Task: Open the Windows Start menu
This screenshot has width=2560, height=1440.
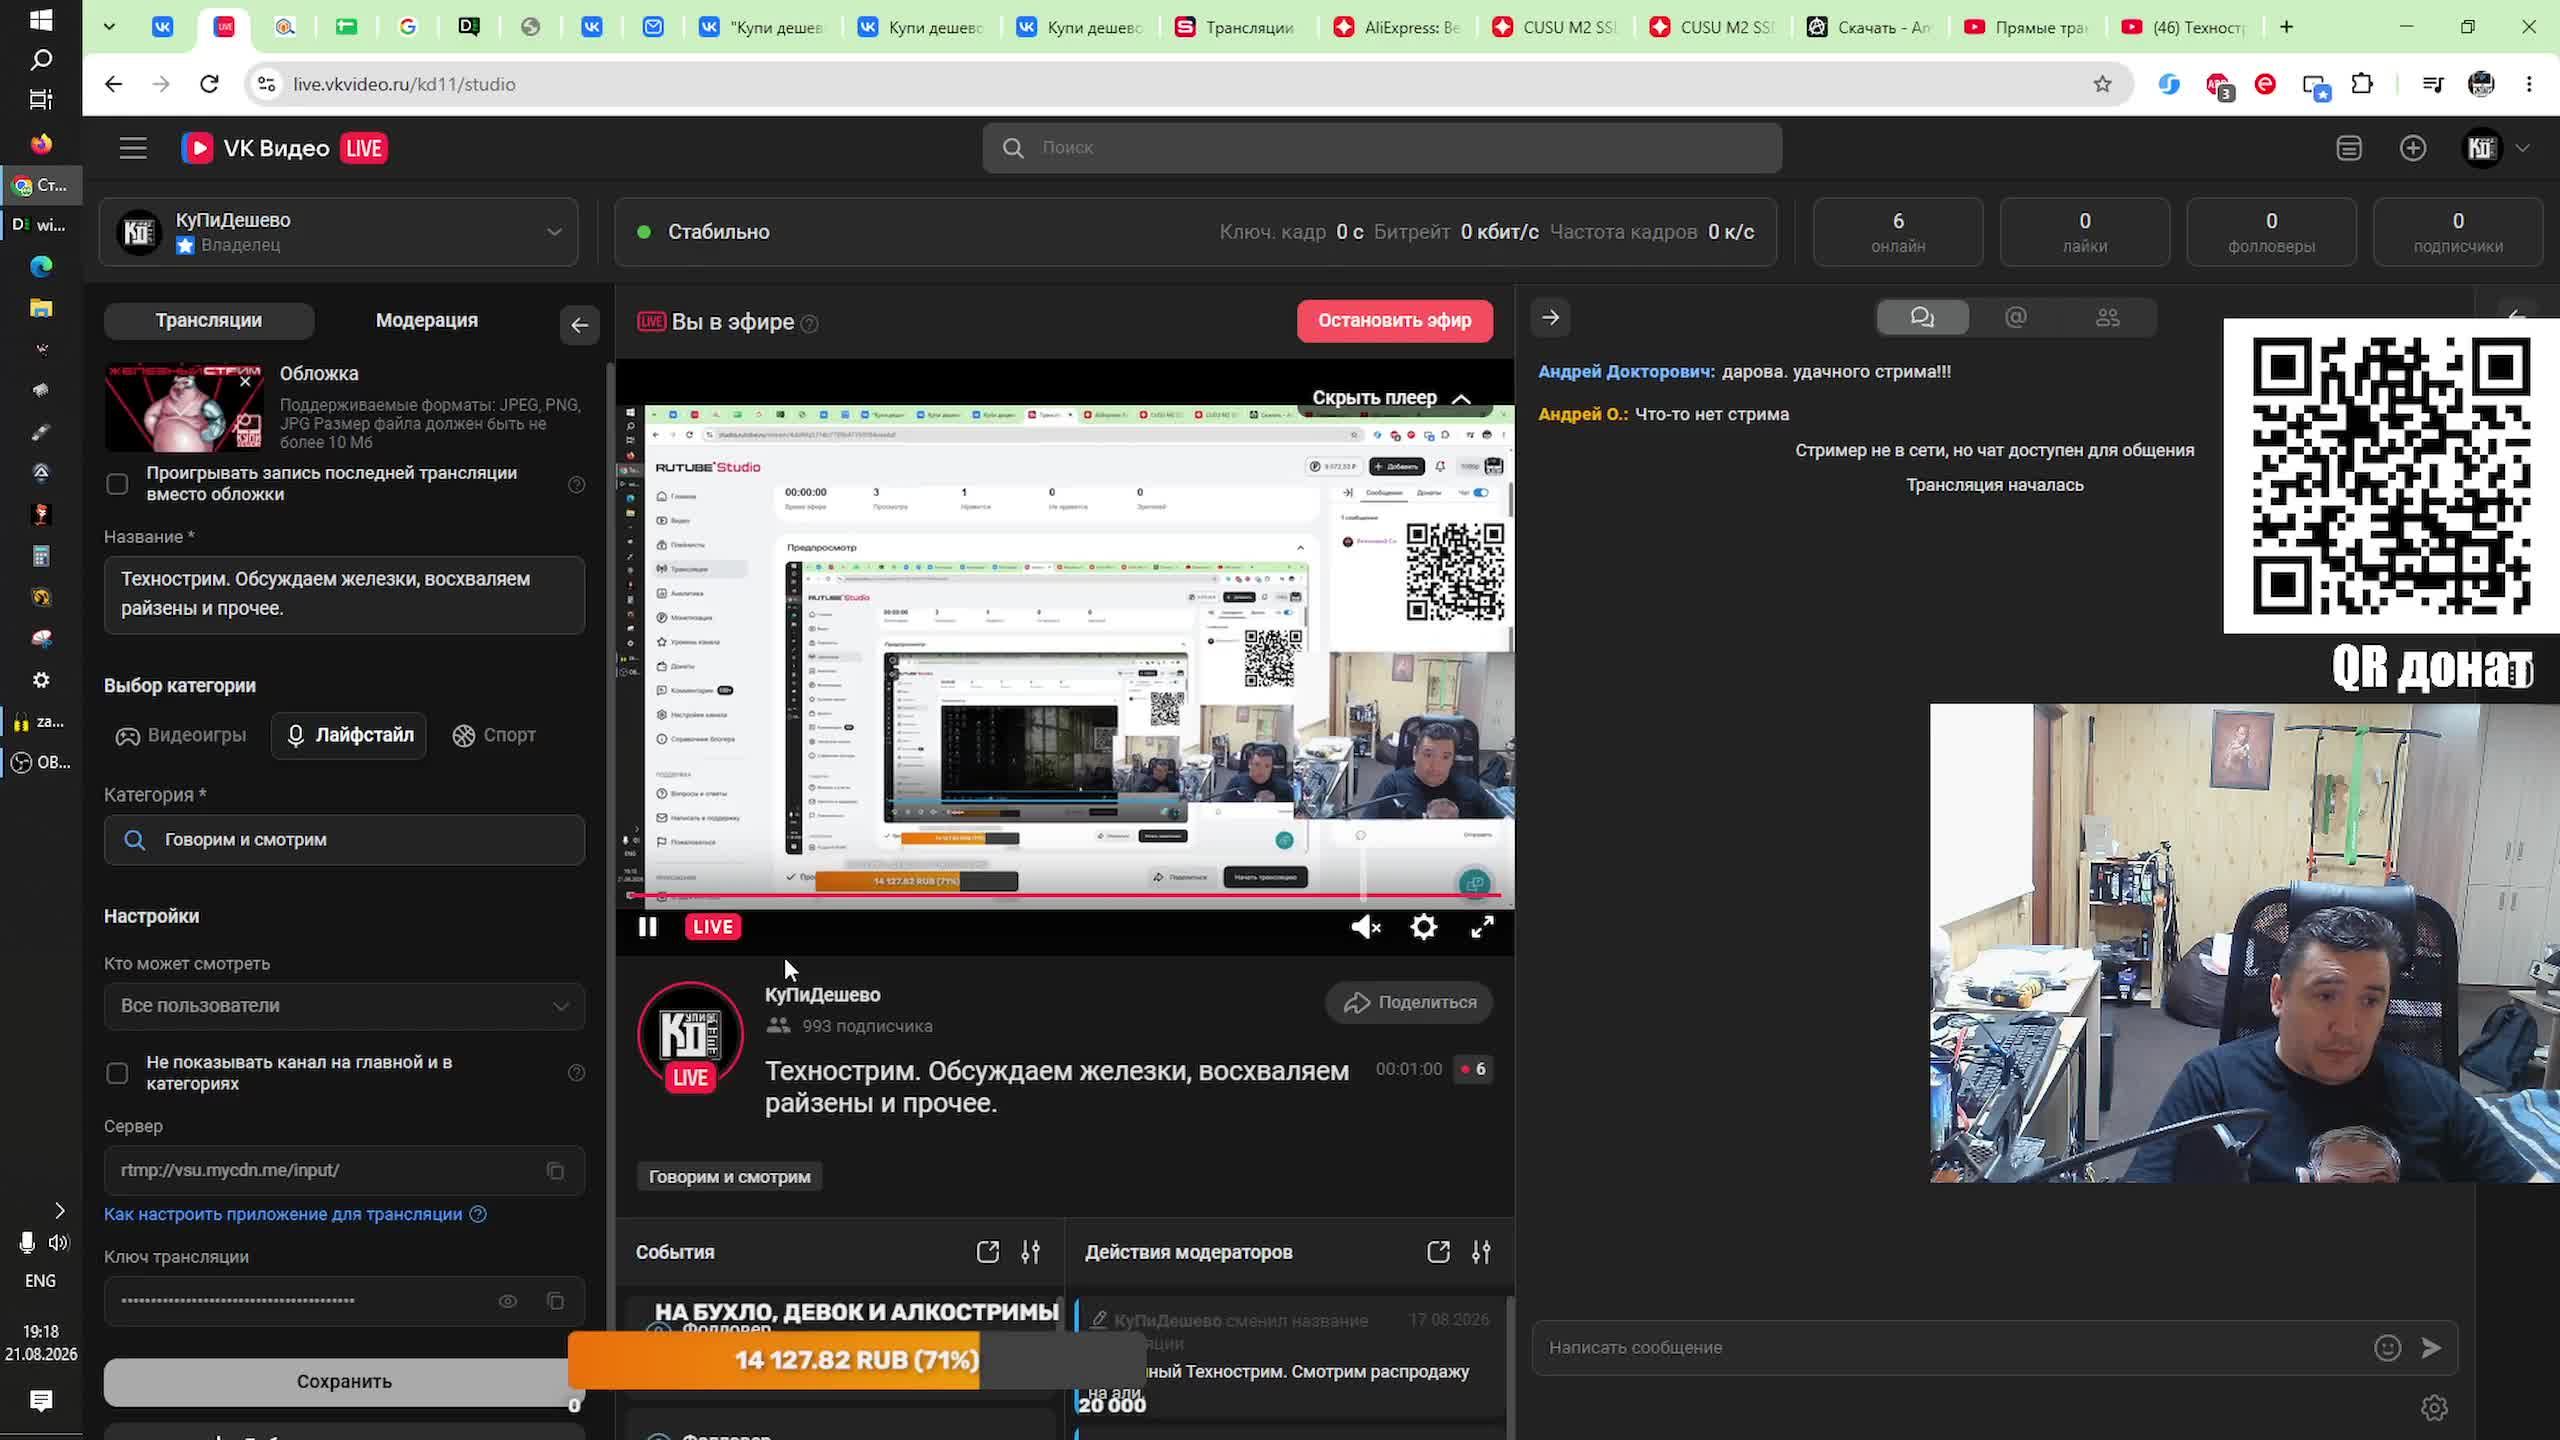Action: 41,20
